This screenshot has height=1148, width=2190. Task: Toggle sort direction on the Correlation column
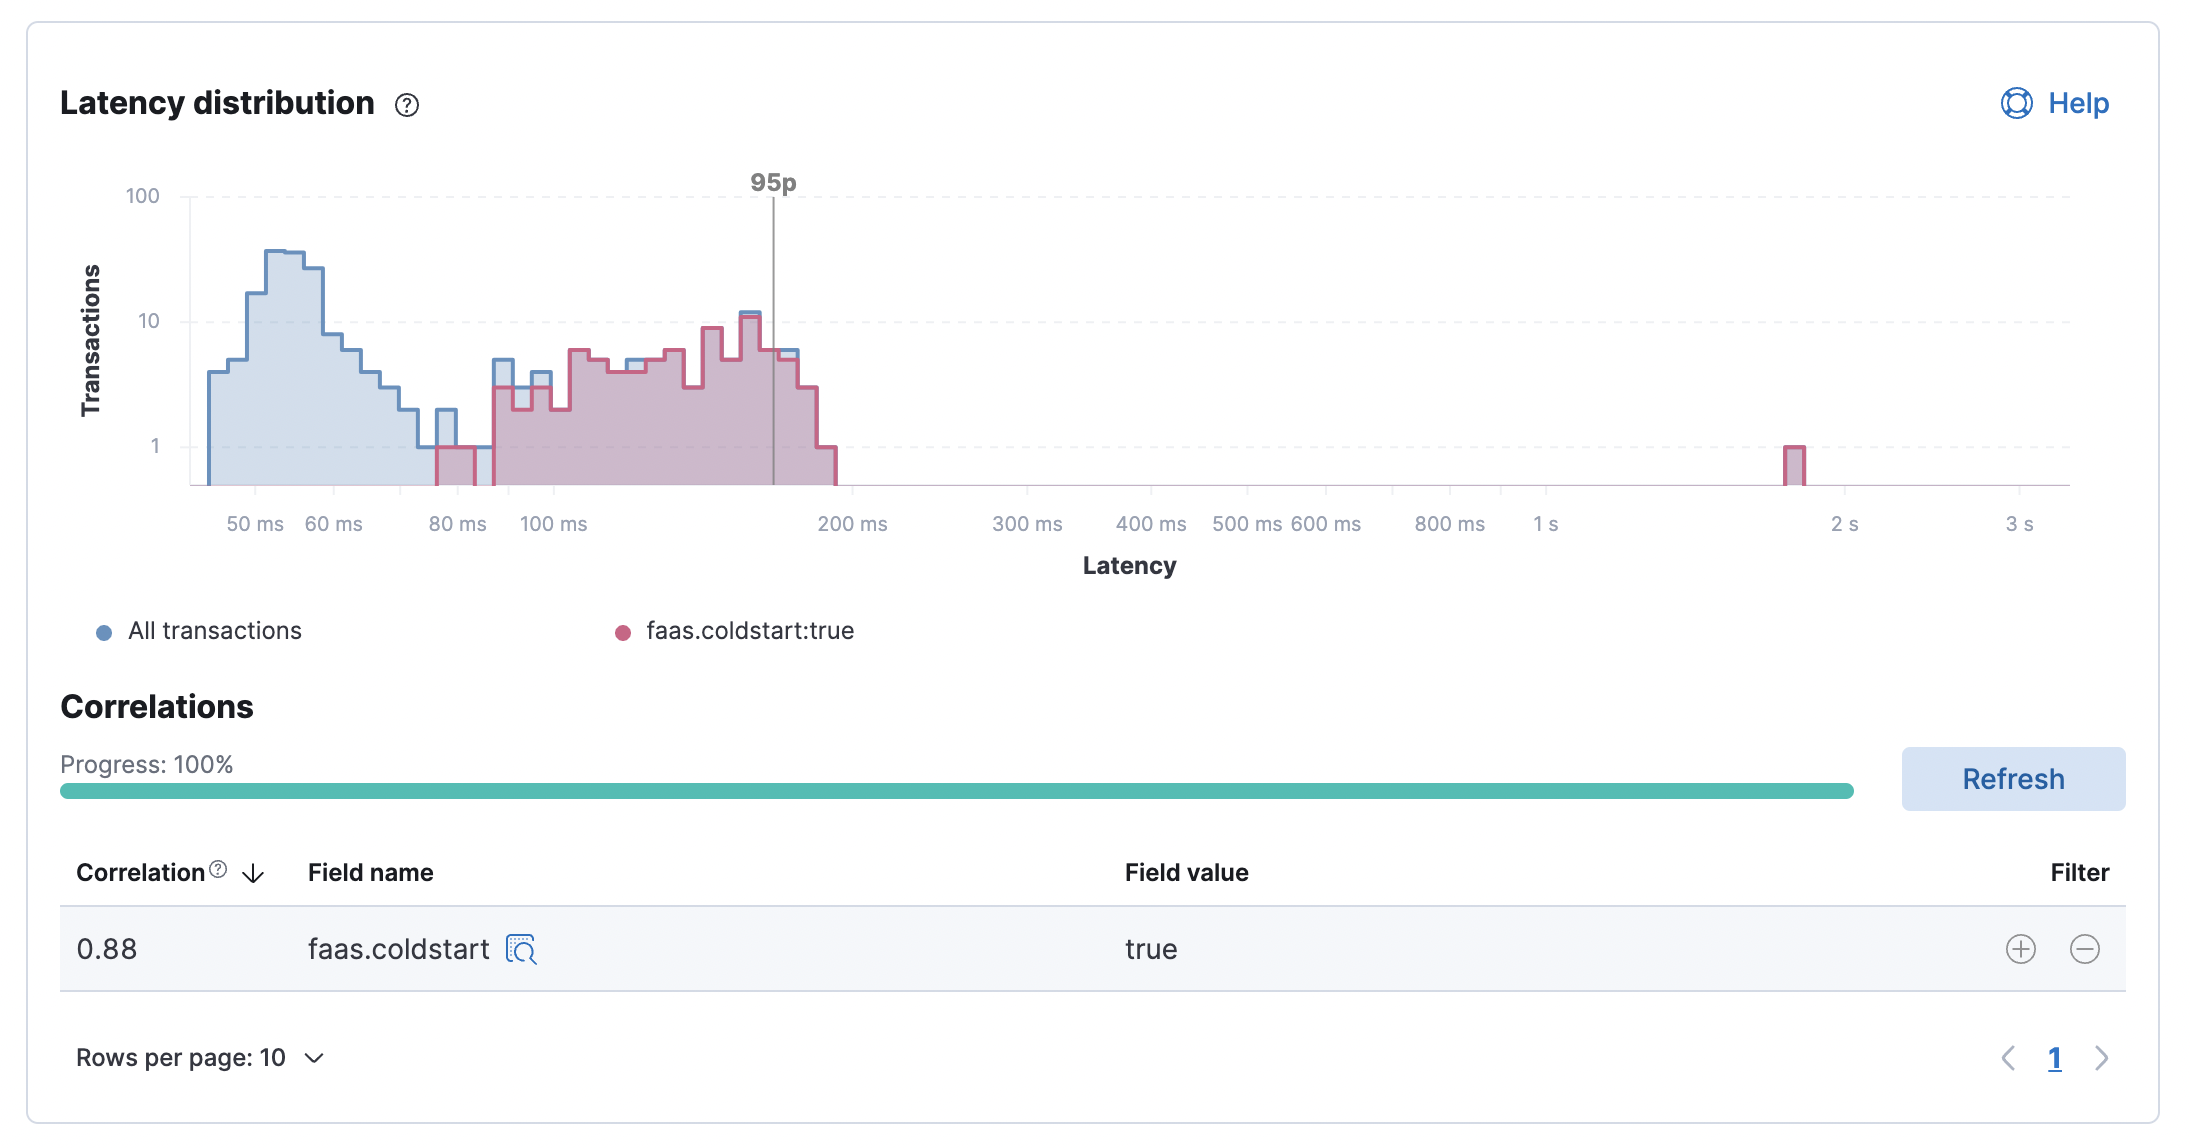pos(253,872)
